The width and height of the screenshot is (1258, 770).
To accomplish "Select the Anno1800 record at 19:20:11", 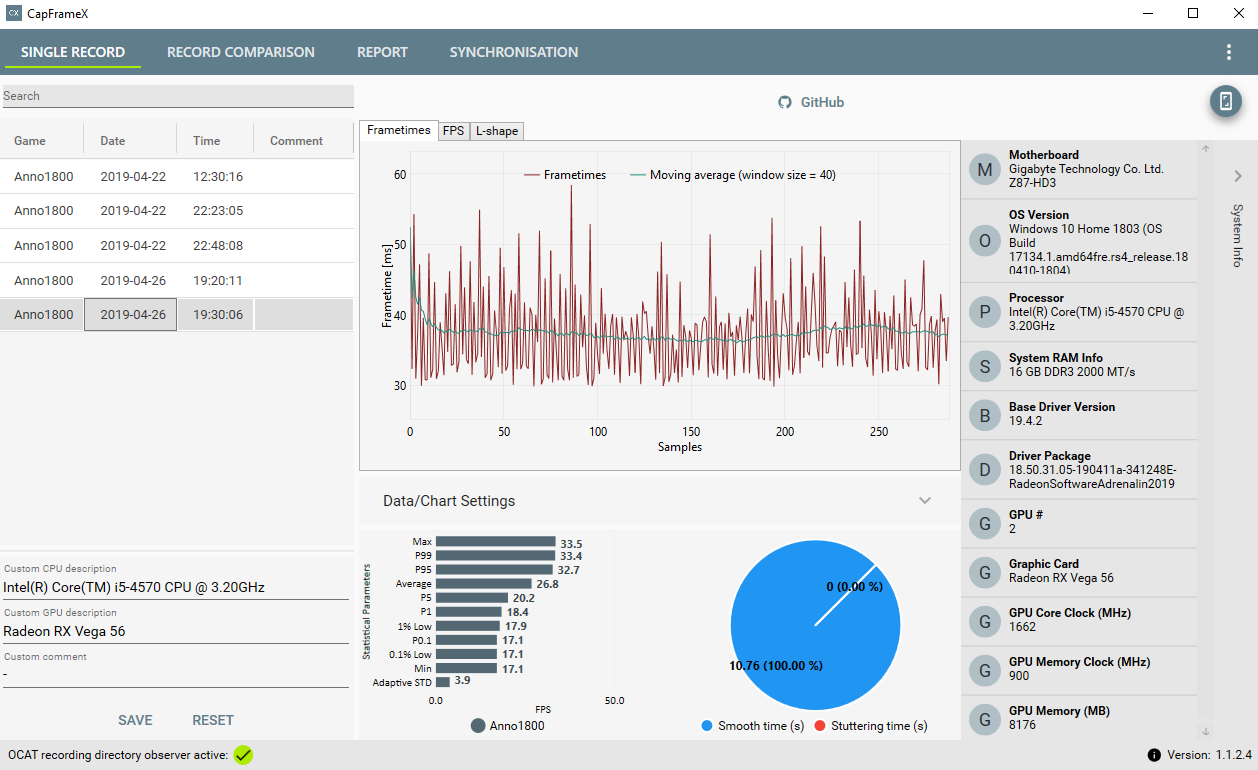I will 177,280.
